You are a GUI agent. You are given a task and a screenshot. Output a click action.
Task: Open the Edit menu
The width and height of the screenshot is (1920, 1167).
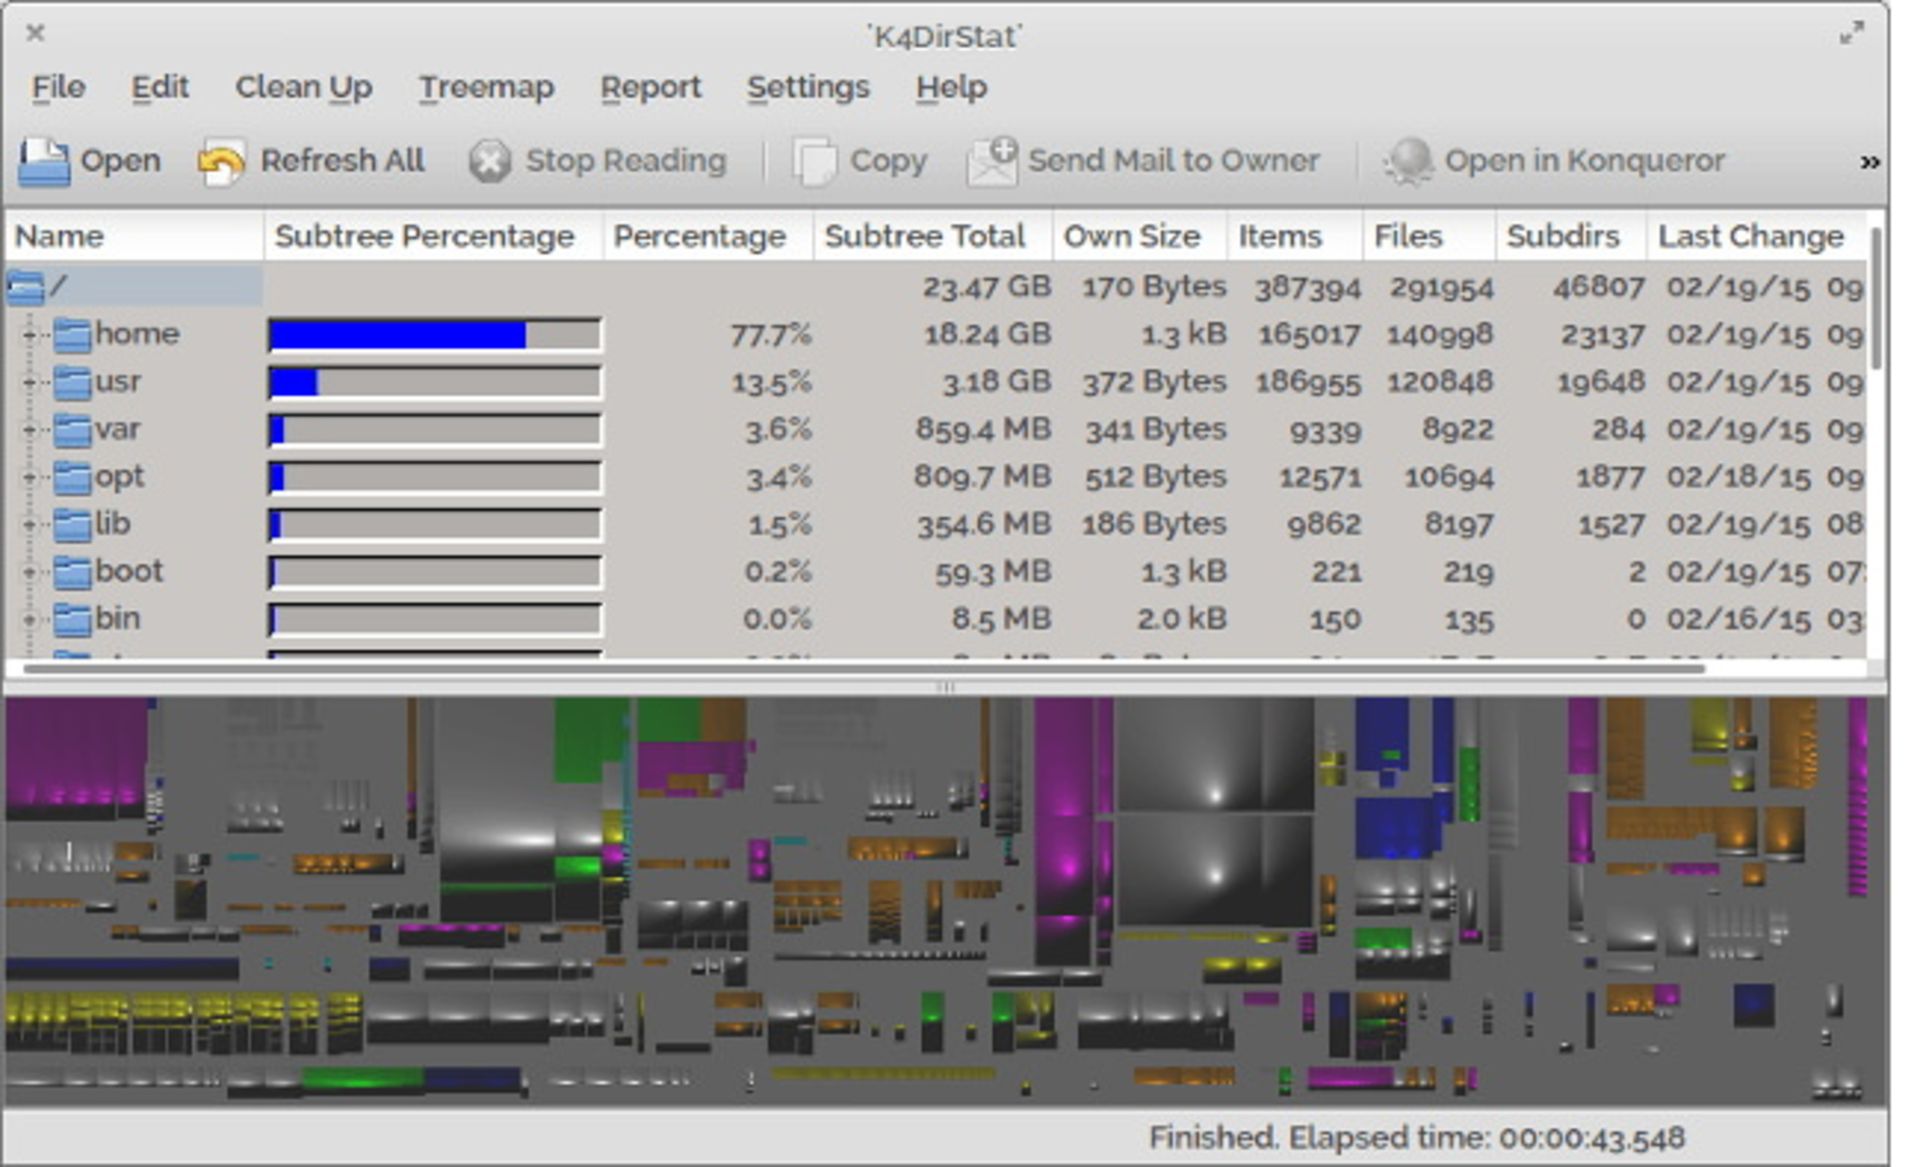(160, 88)
